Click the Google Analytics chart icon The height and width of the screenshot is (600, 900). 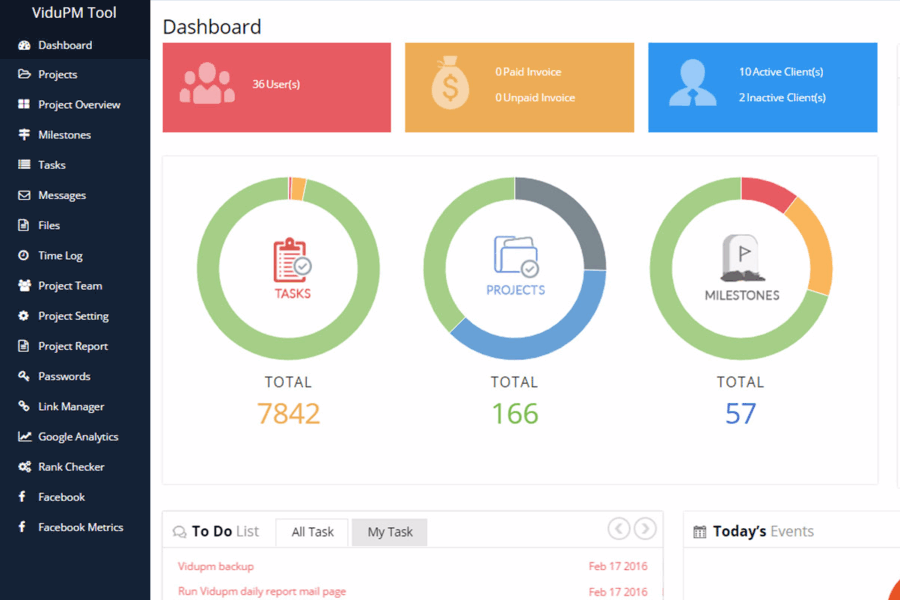click(x=24, y=436)
